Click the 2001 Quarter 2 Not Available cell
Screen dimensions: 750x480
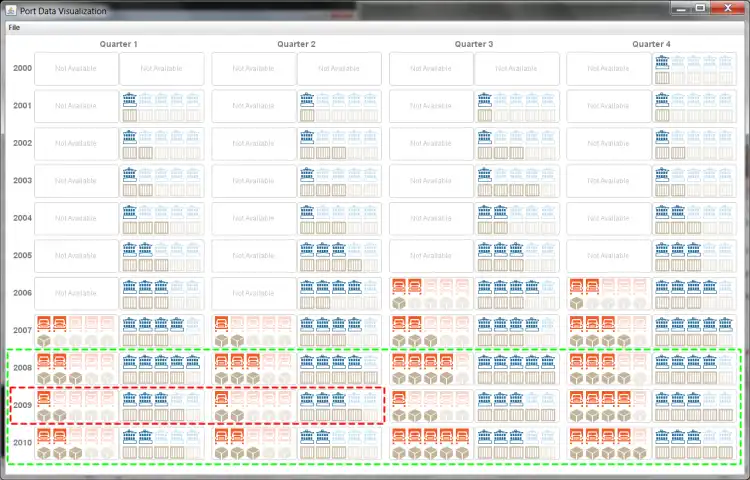[x=254, y=106]
